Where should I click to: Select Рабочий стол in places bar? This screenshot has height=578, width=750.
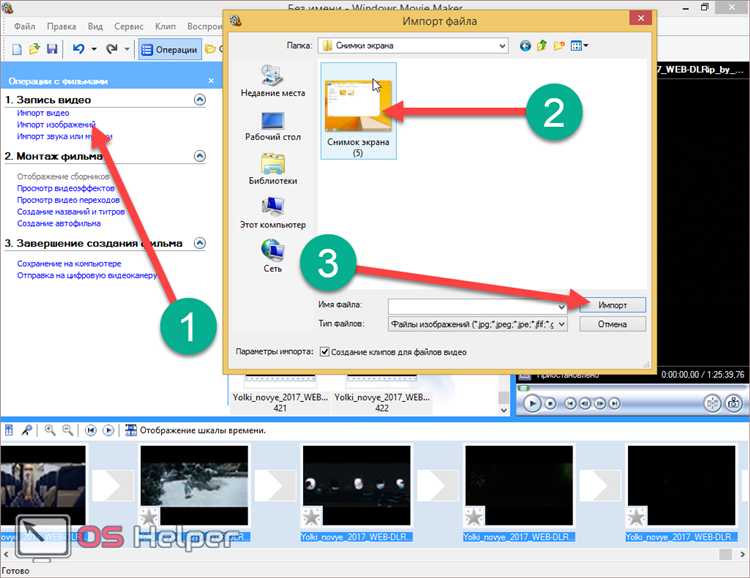(273, 126)
